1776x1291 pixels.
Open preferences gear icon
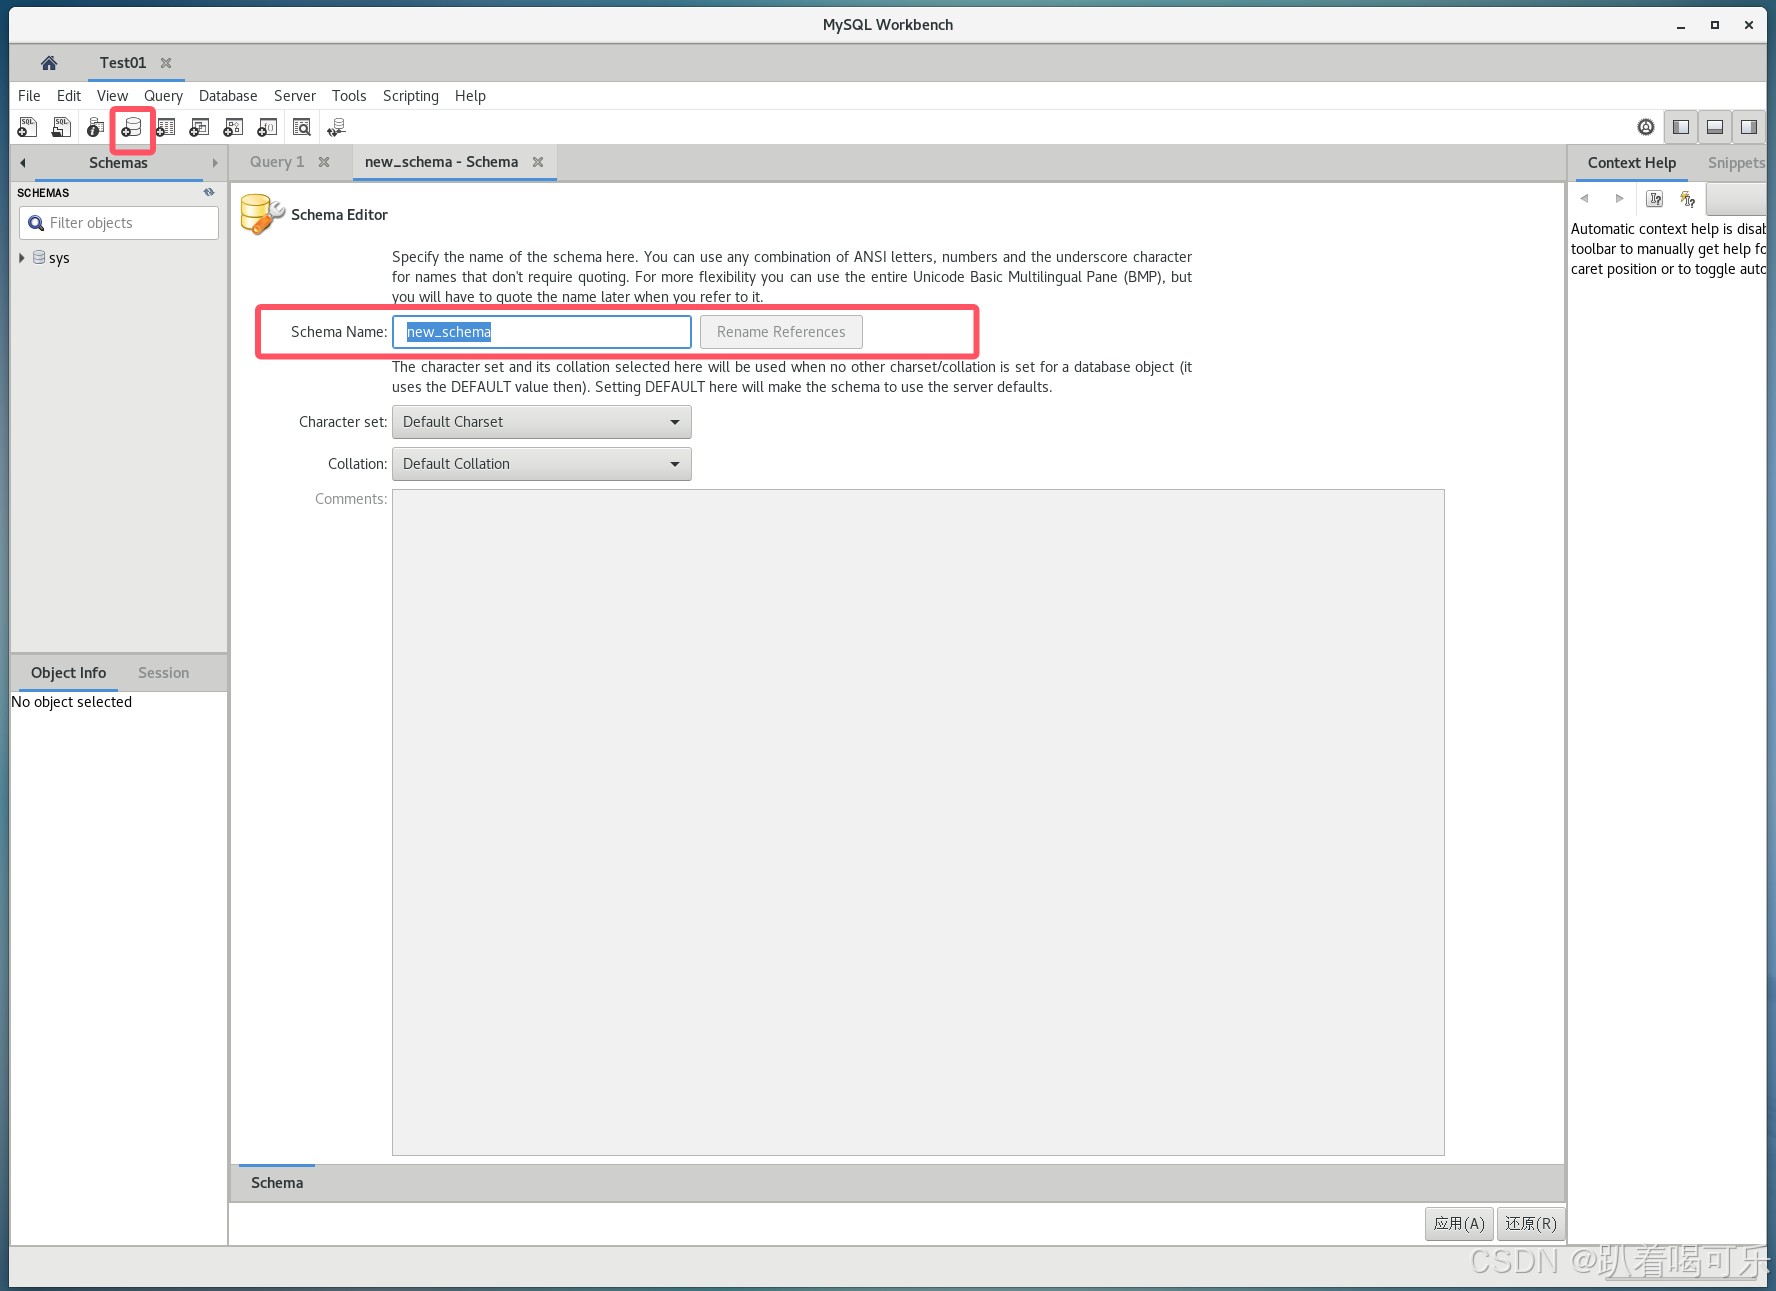[x=1646, y=127]
